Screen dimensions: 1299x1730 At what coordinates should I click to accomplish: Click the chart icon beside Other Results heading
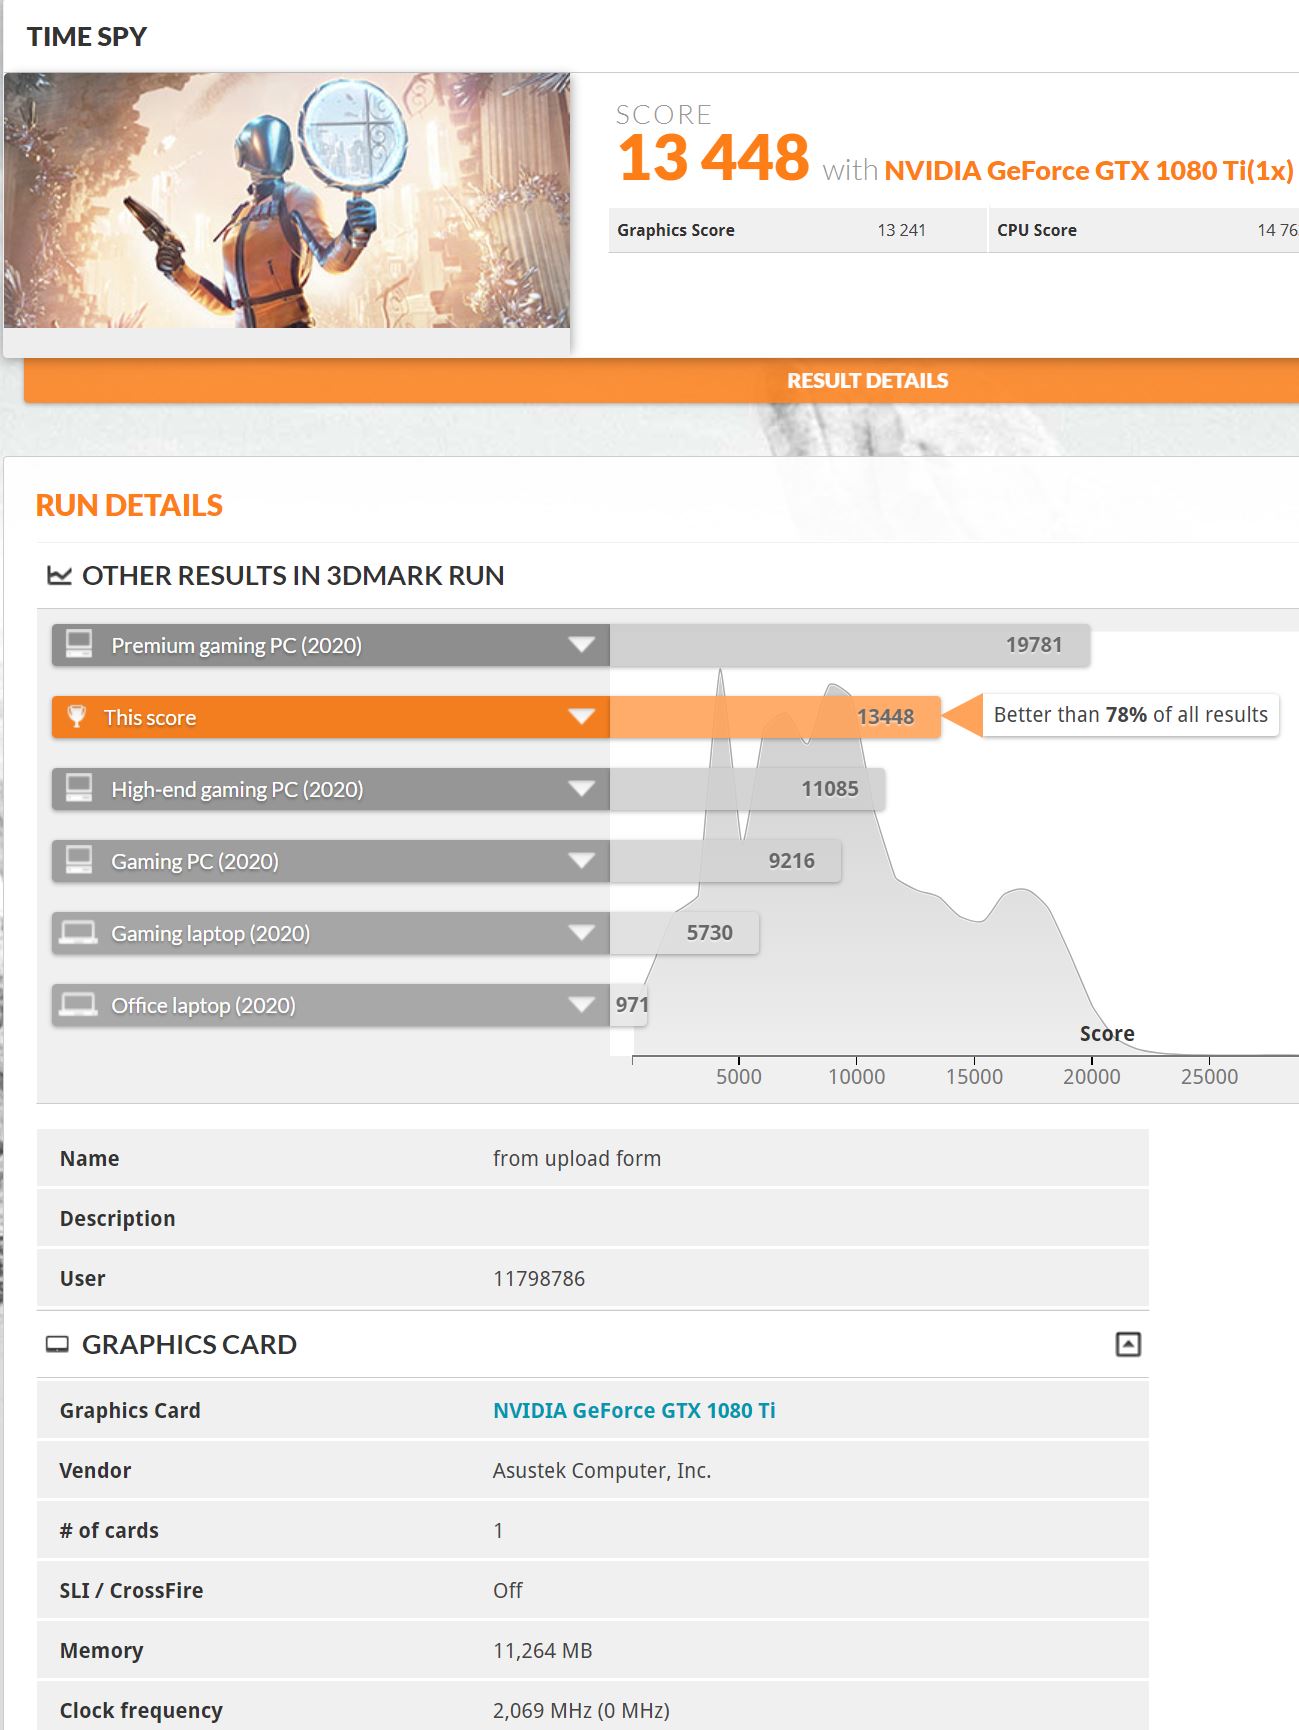tap(59, 576)
